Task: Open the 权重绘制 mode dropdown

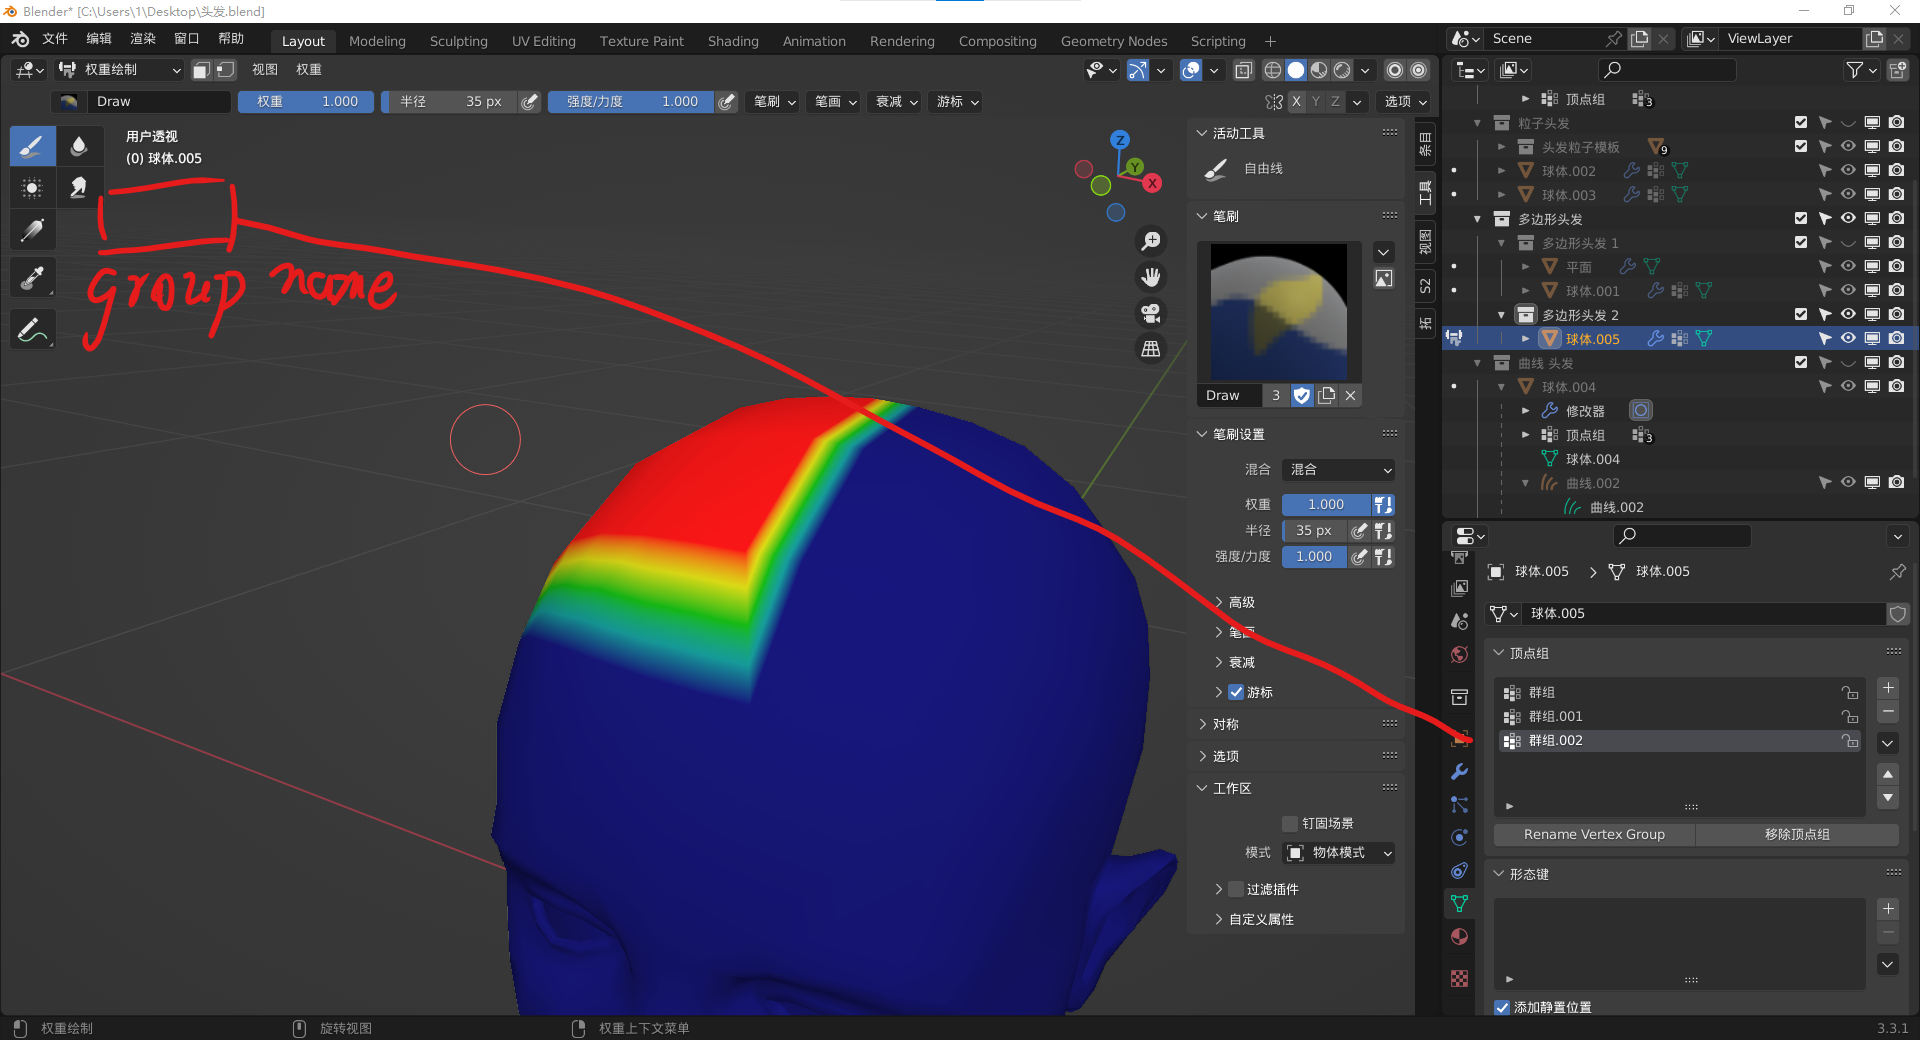Action: tap(120, 70)
